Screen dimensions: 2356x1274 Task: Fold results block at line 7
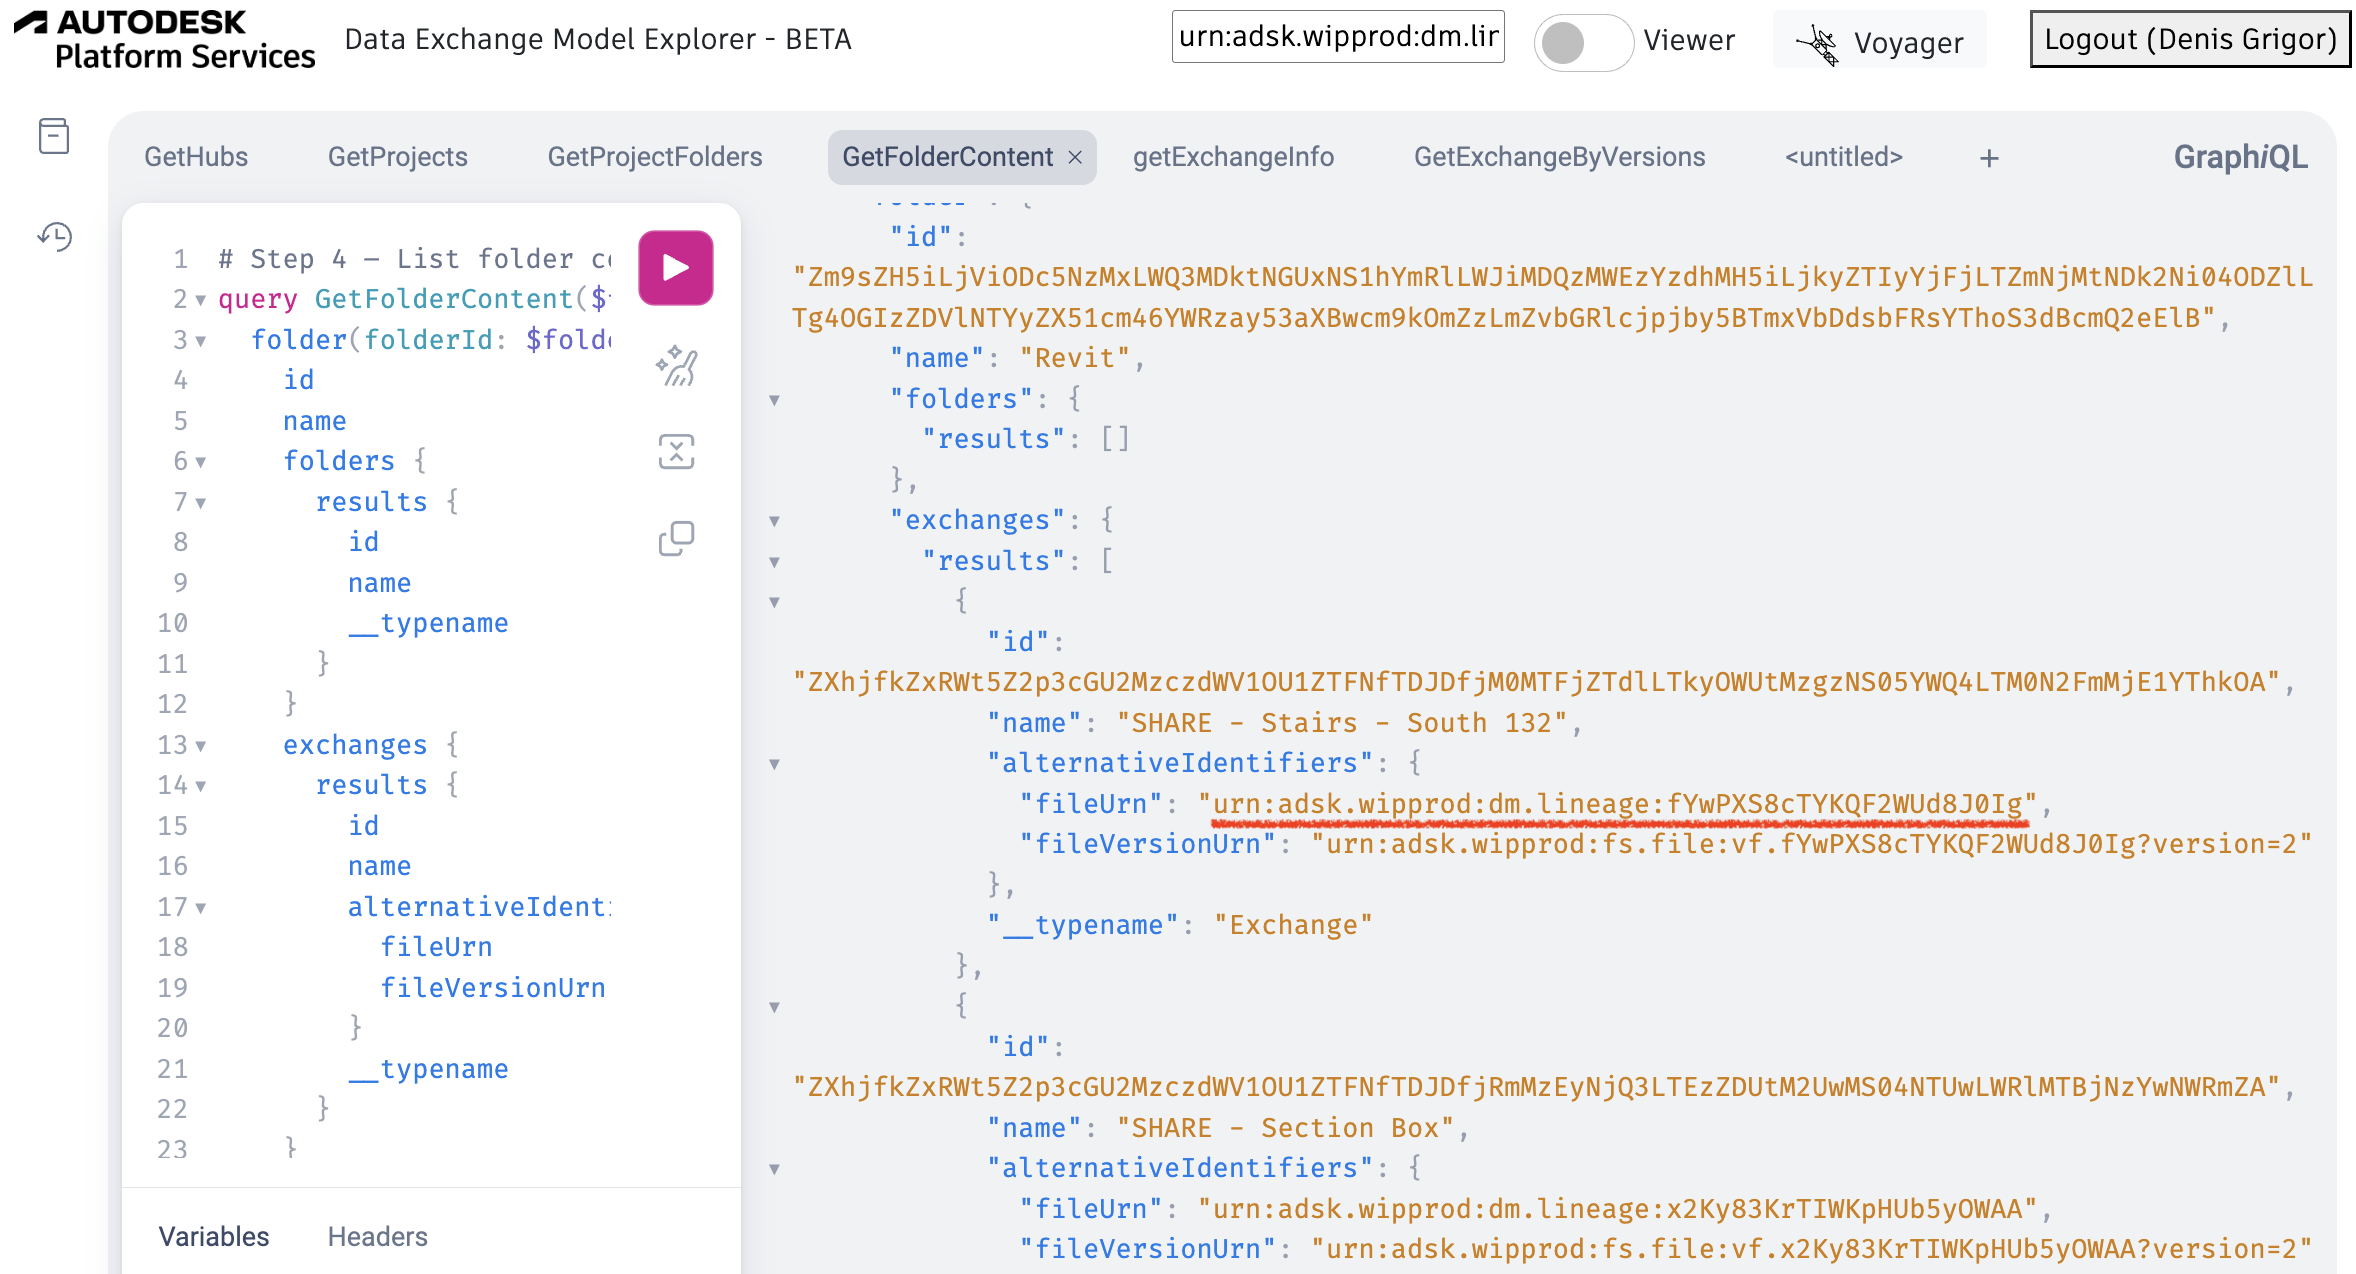tap(201, 503)
